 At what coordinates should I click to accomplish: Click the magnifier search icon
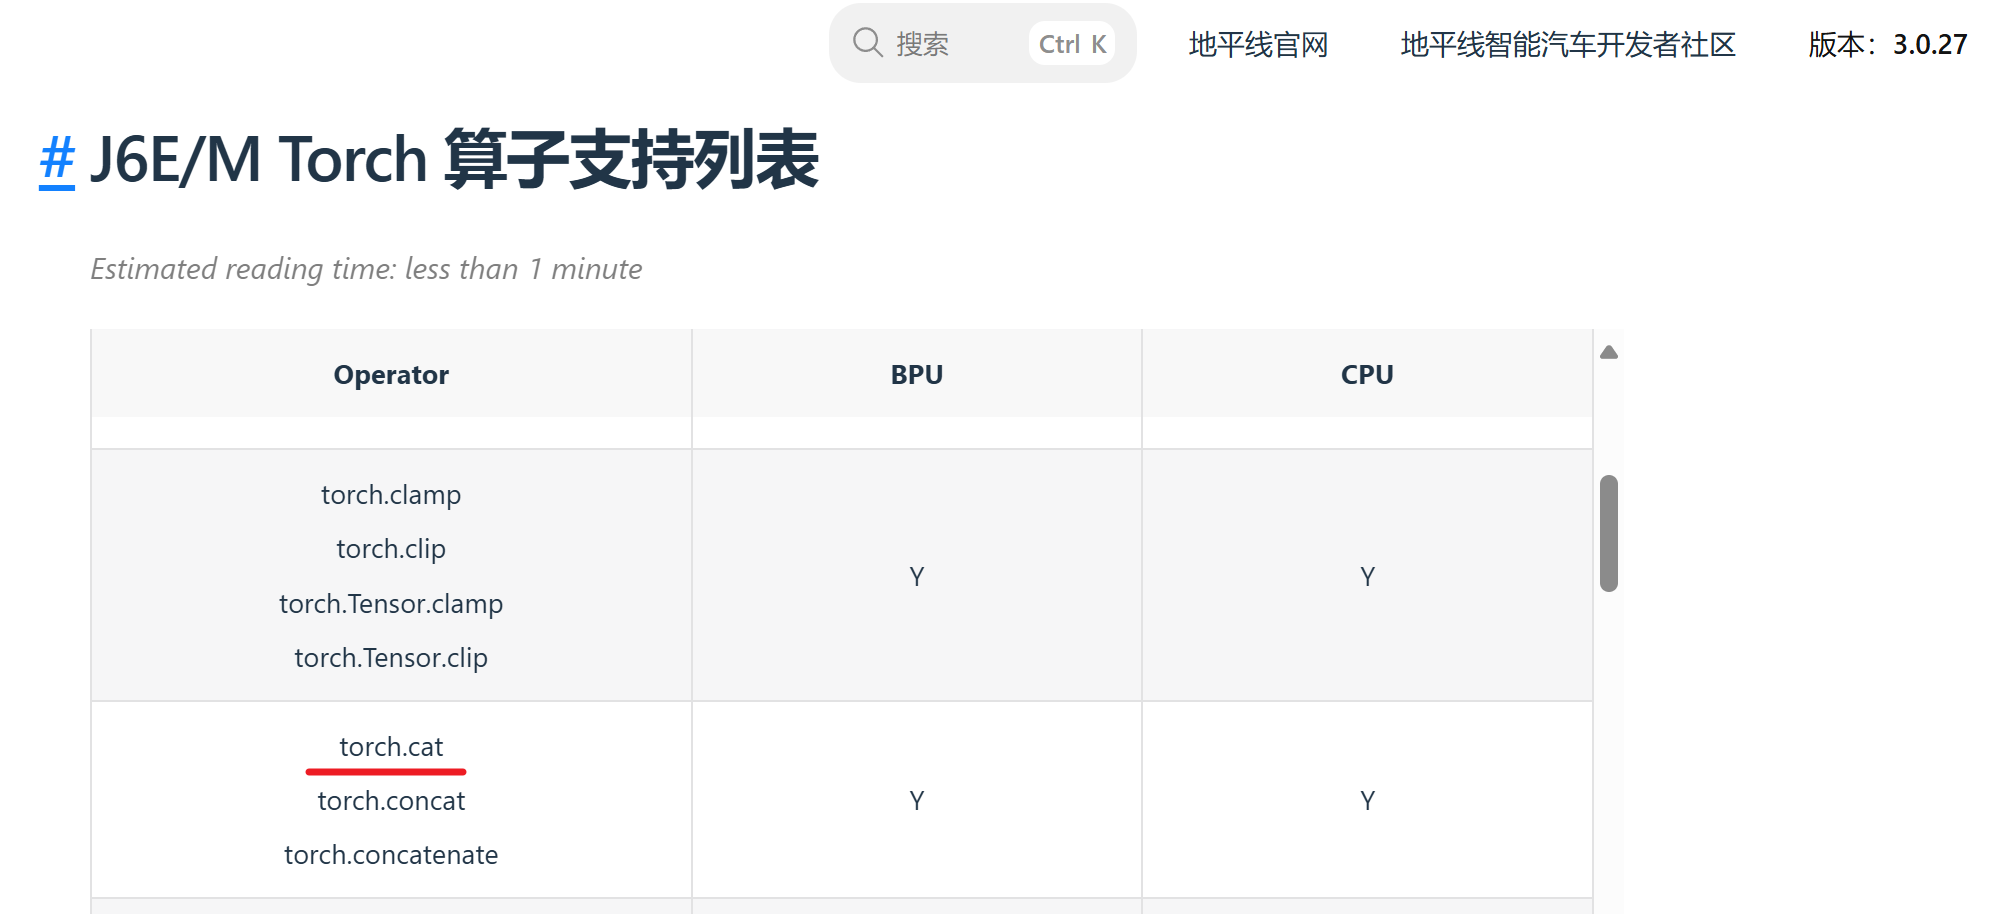coord(866,43)
